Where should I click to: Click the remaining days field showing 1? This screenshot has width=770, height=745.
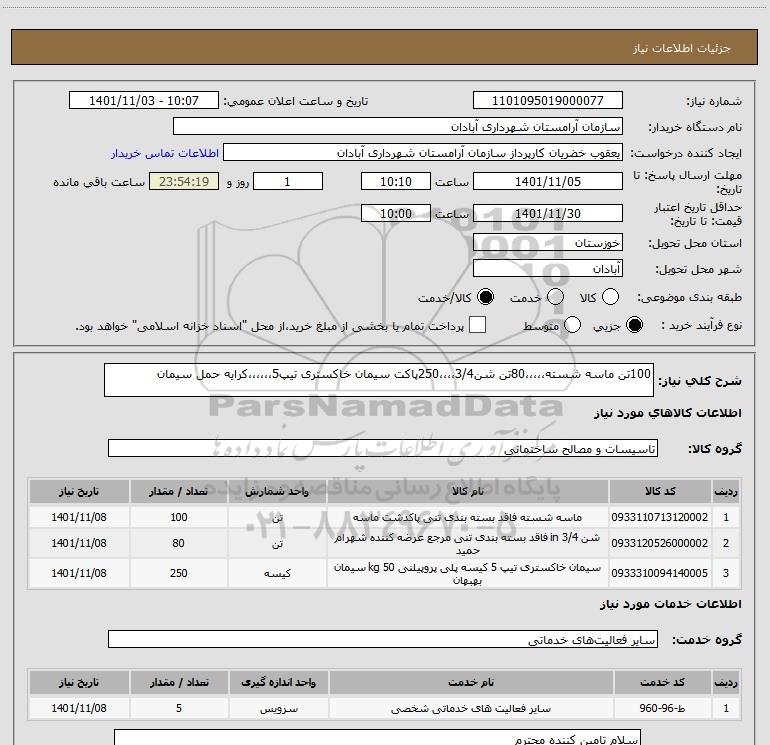coord(288,182)
